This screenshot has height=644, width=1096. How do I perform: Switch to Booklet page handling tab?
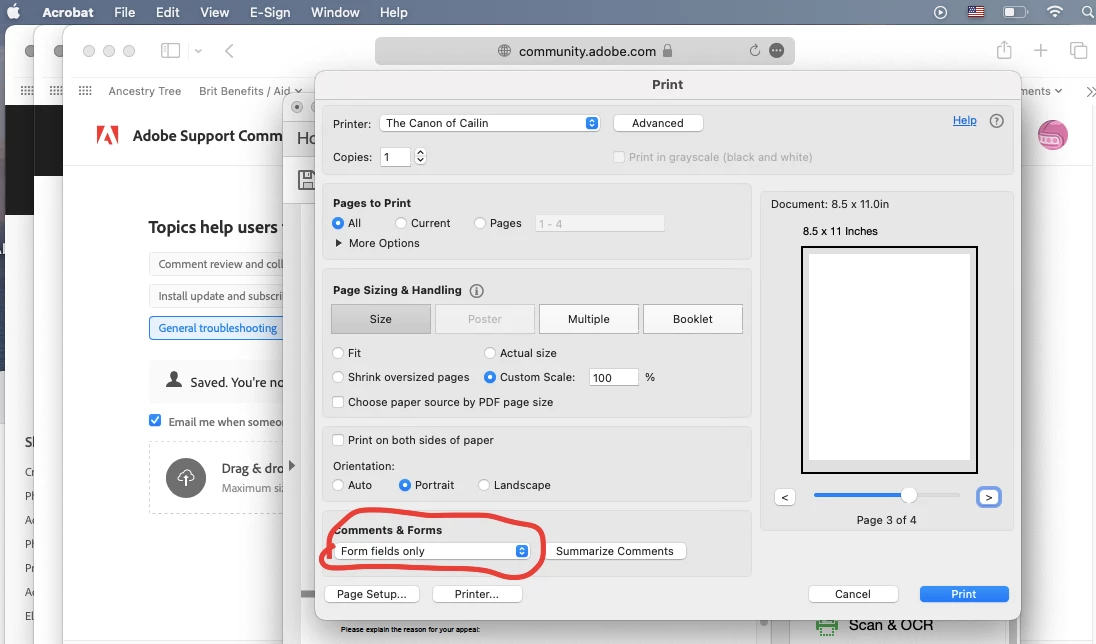(693, 319)
